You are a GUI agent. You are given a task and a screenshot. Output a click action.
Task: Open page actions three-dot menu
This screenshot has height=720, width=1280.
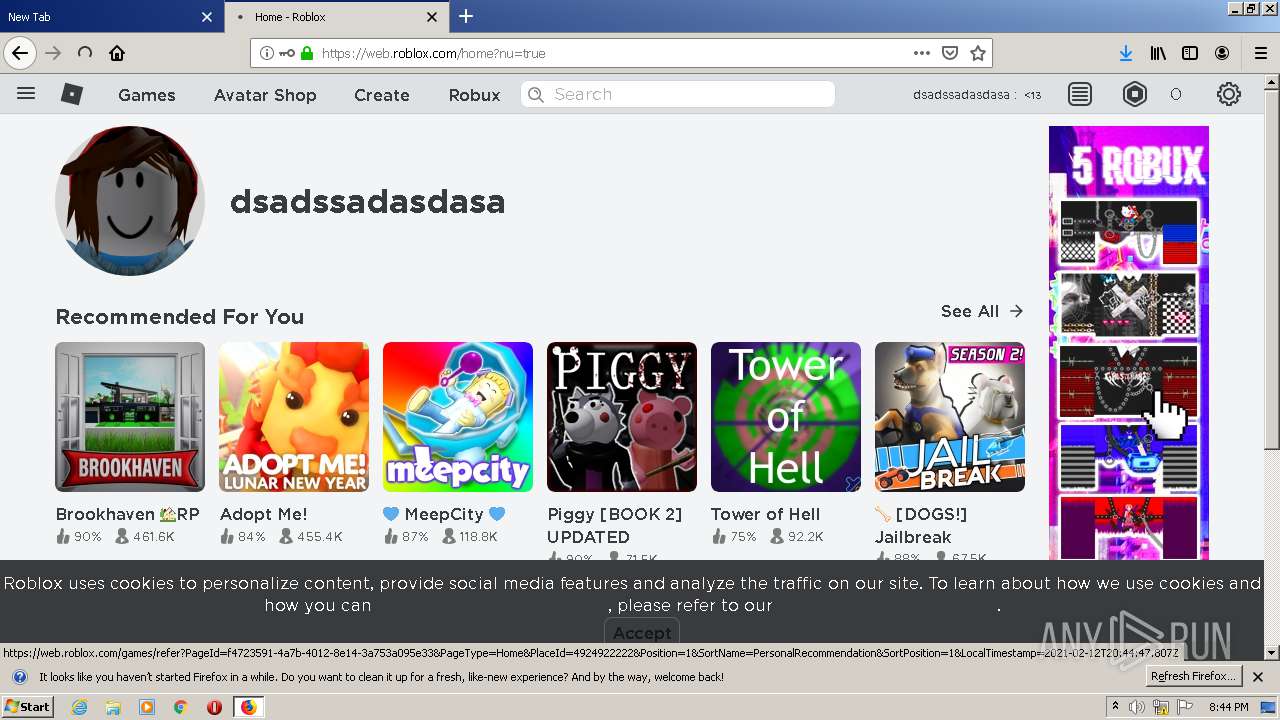click(922, 53)
